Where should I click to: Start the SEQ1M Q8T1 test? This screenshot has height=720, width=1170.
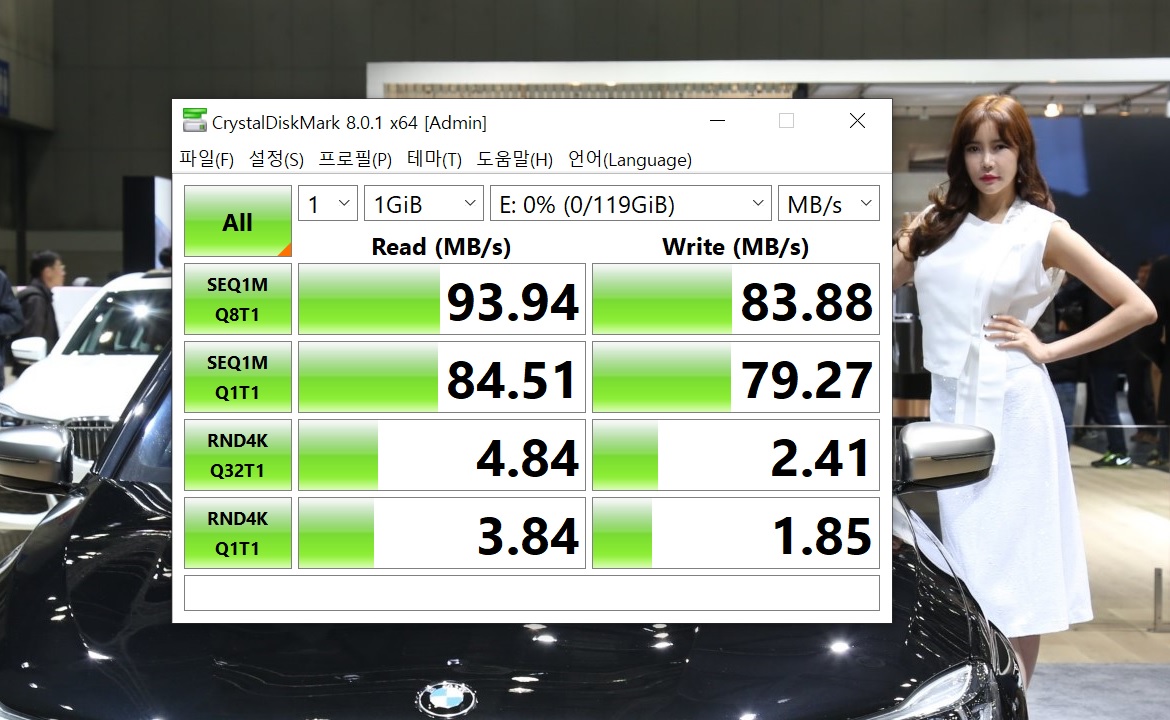tap(237, 299)
